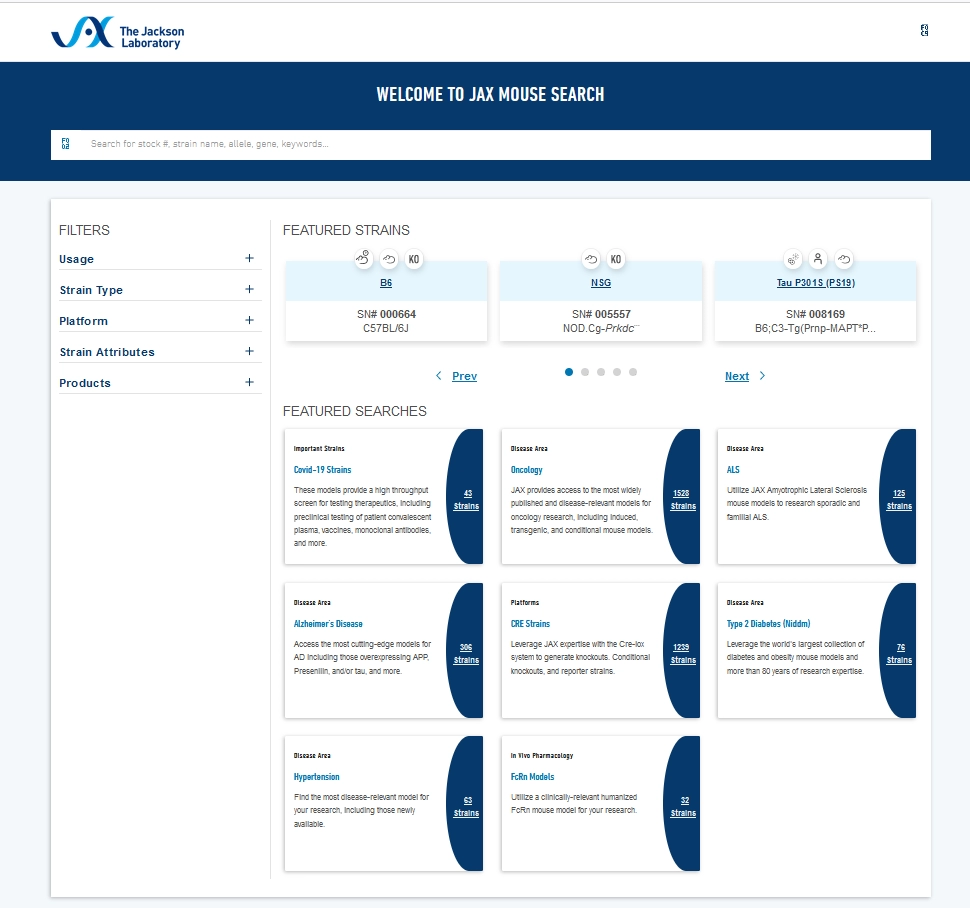Click The Jackson Laboratory logo
970x908 pixels.
tap(118, 33)
